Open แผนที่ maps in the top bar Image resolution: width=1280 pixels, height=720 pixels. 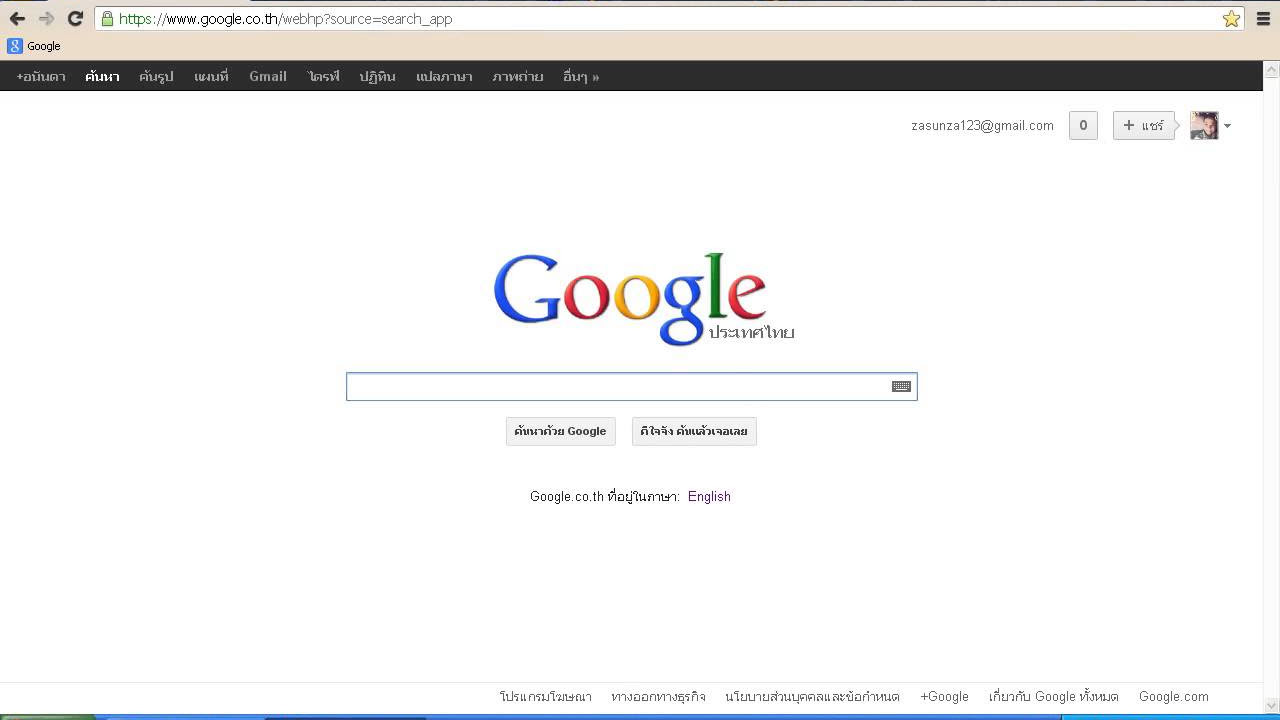click(x=211, y=76)
